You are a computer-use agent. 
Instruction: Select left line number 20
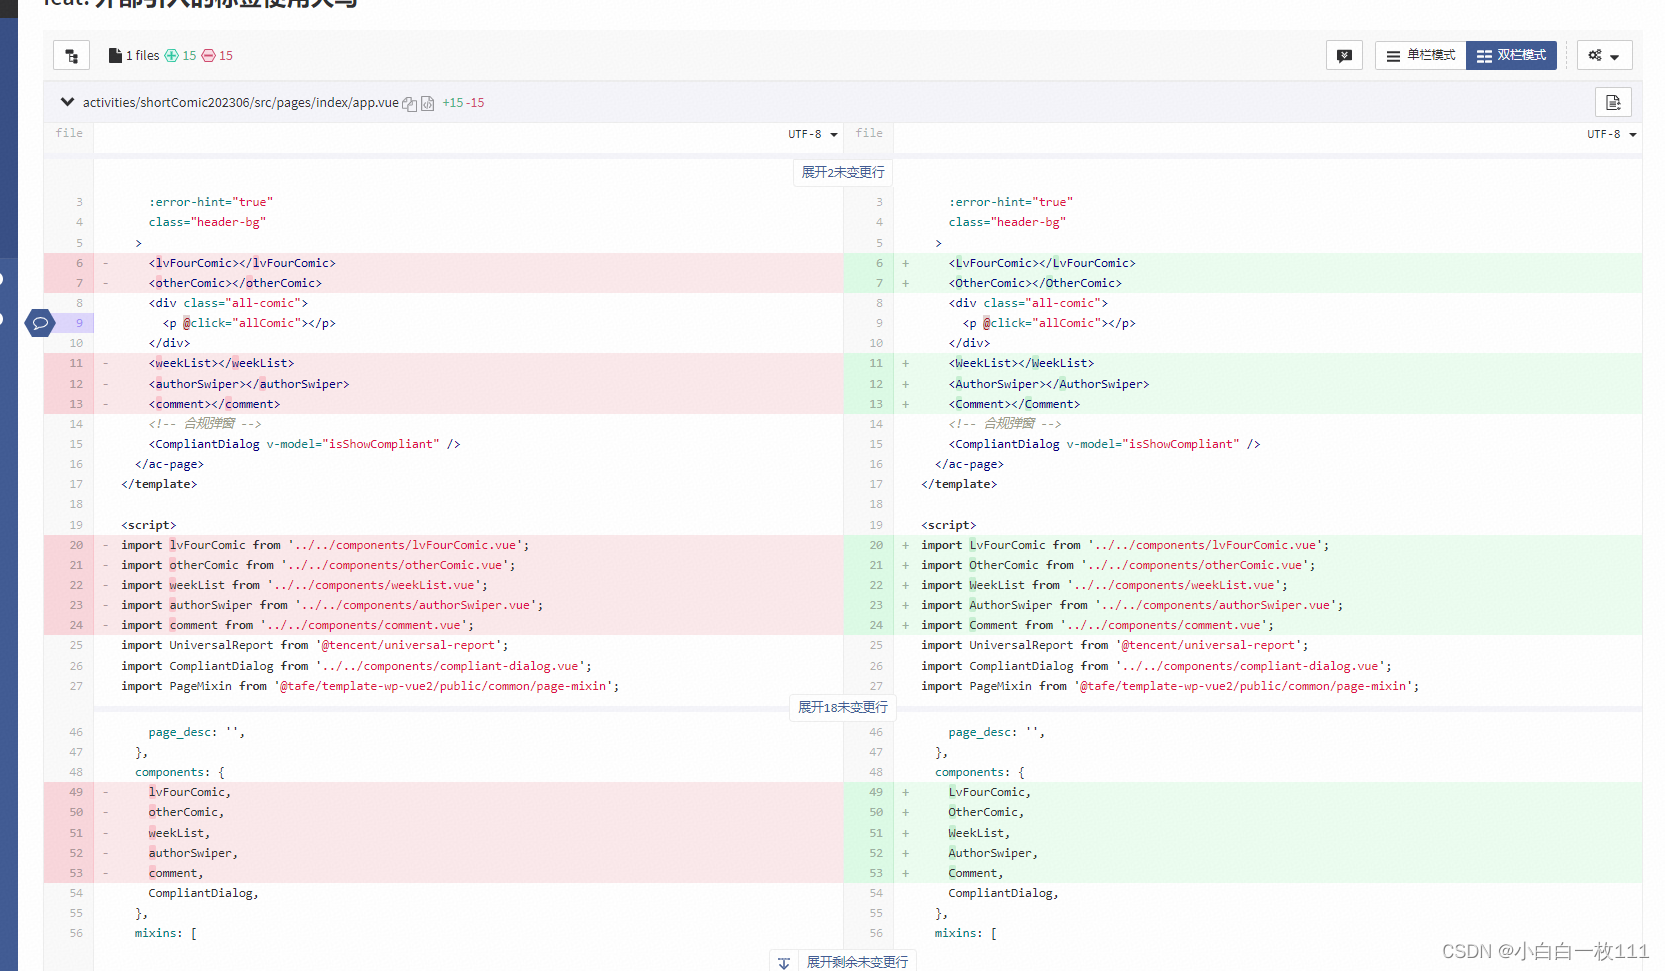[77, 545]
